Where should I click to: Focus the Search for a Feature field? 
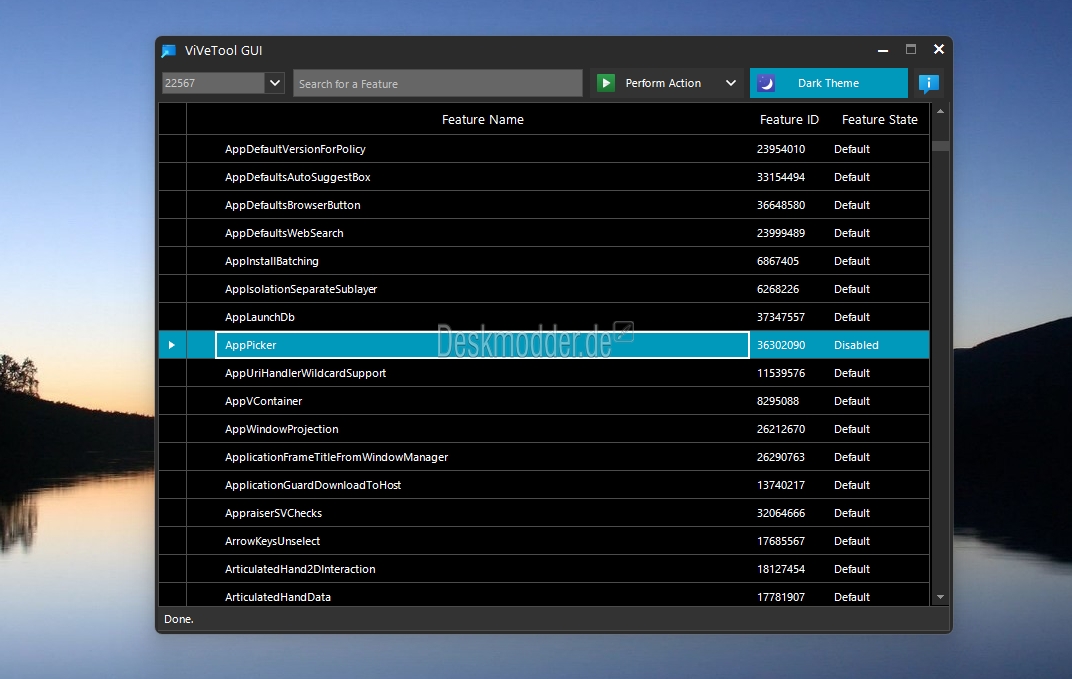click(437, 83)
